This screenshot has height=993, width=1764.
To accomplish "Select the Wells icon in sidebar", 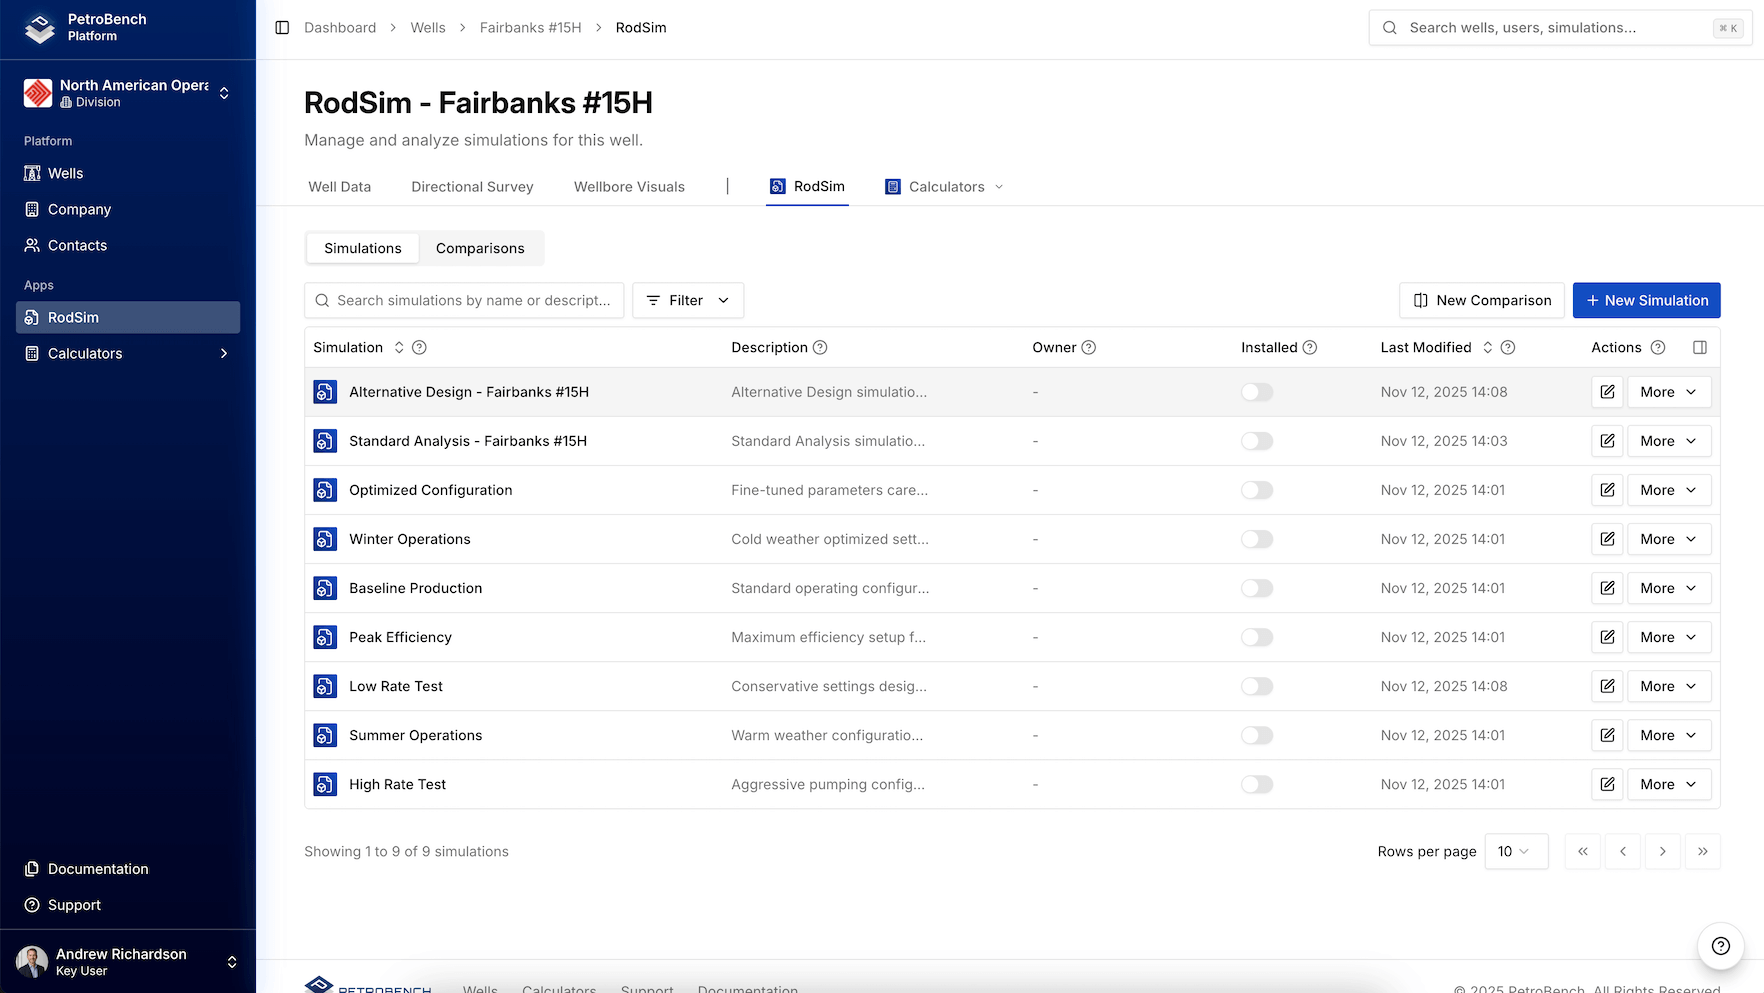I will [33, 173].
